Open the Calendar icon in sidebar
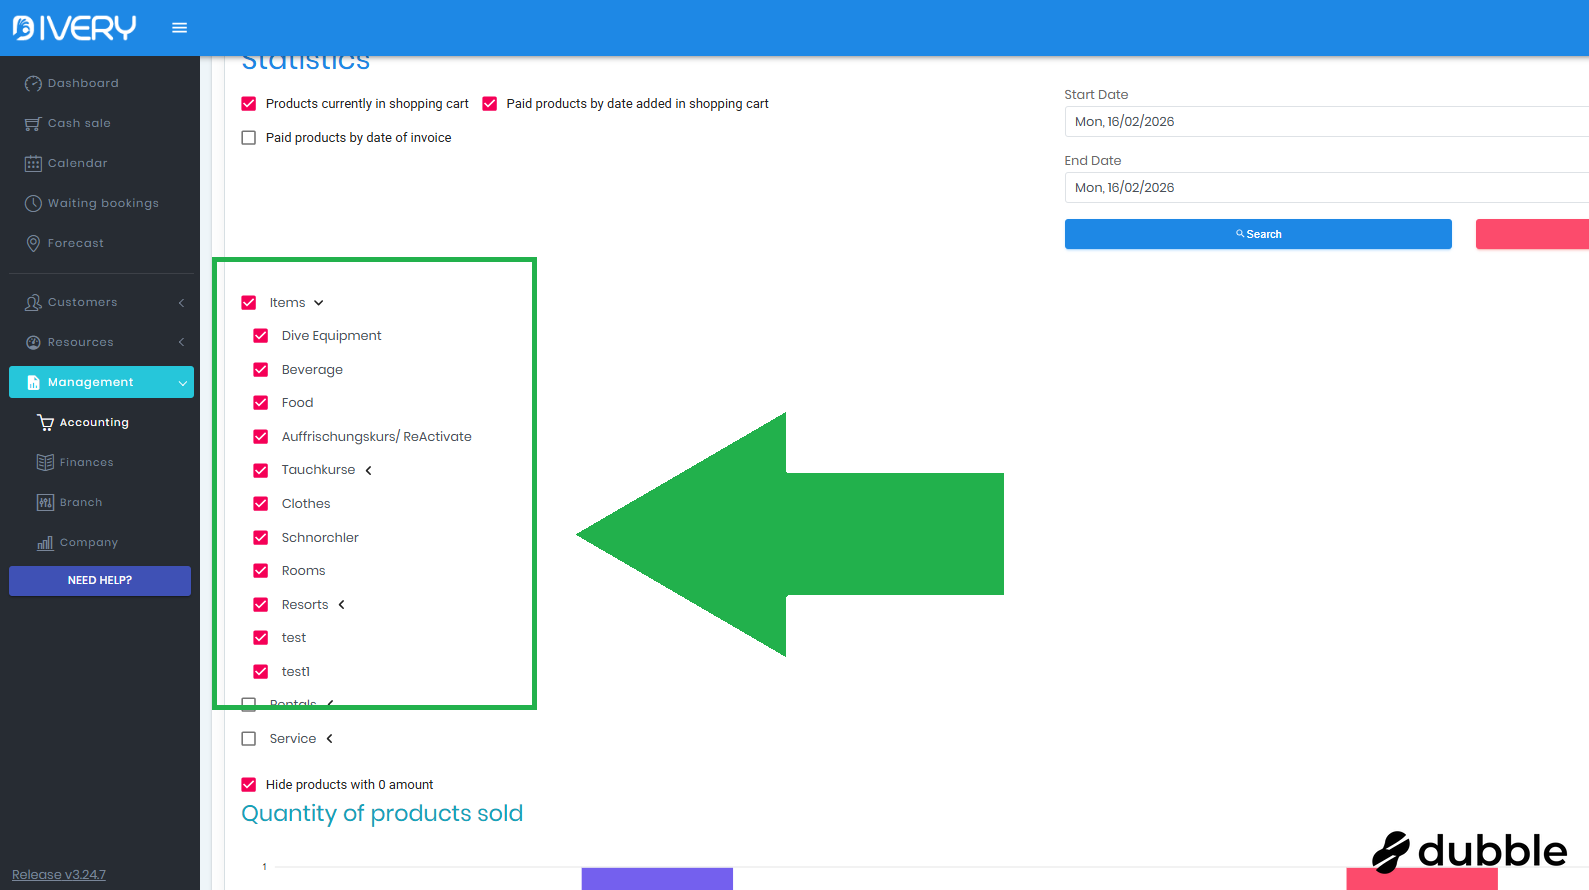The height and width of the screenshot is (890, 1589). pyautogui.click(x=33, y=164)
